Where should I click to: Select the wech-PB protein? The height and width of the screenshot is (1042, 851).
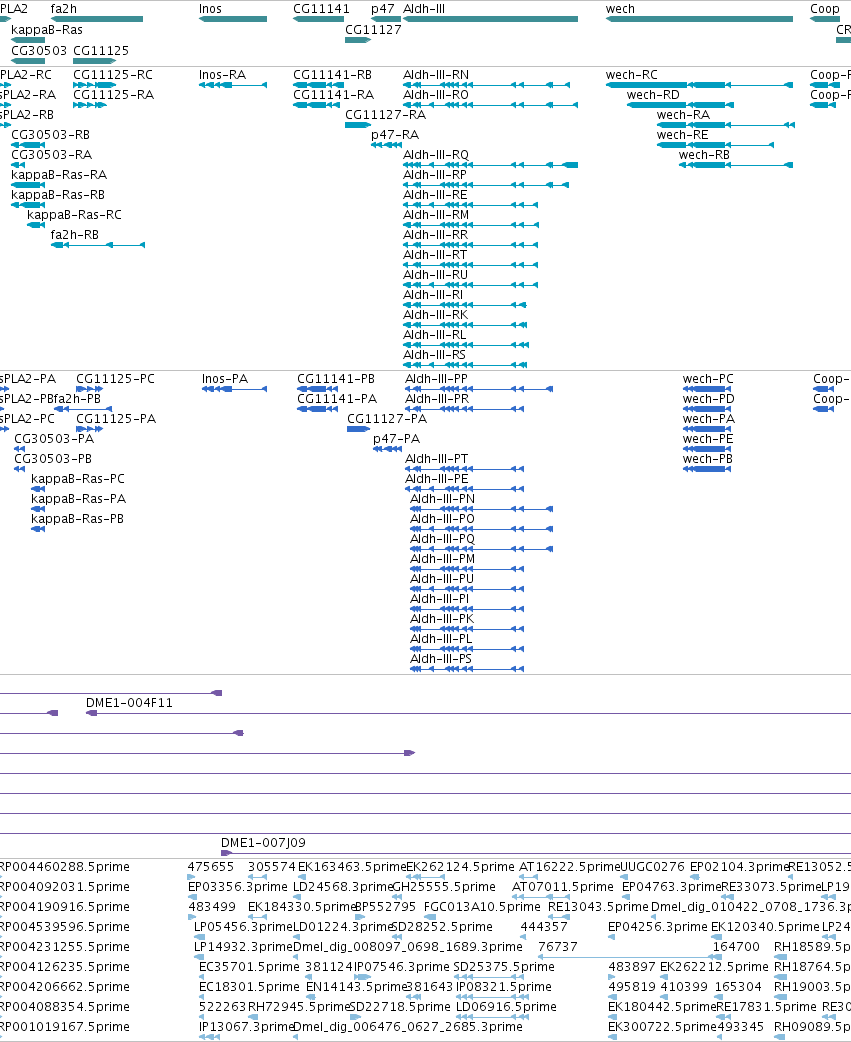tap(708, 459)
